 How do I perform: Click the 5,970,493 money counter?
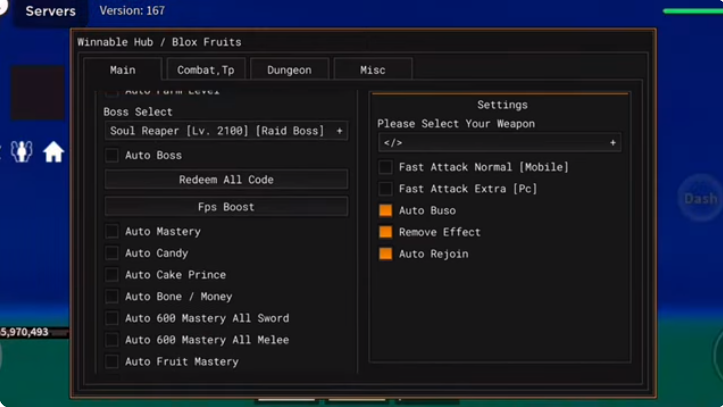point(25,332)
